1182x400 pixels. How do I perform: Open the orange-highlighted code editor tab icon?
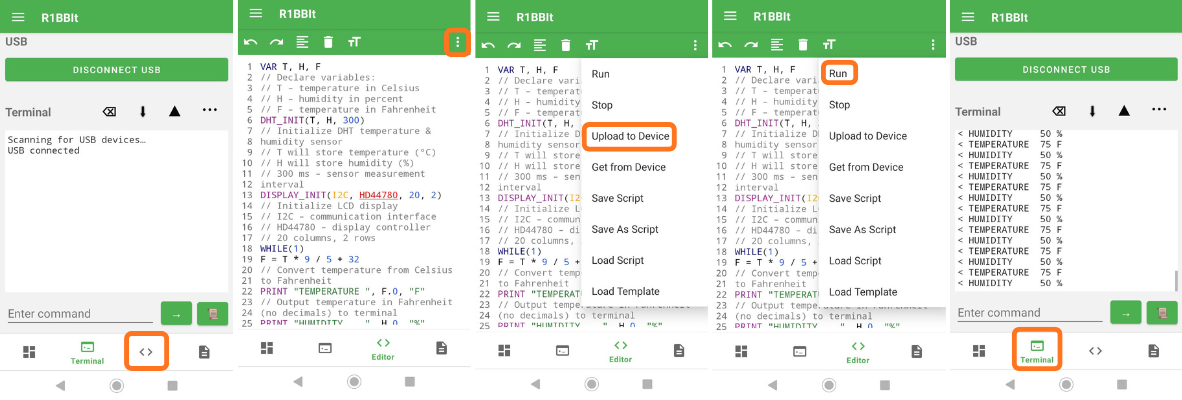146,352
